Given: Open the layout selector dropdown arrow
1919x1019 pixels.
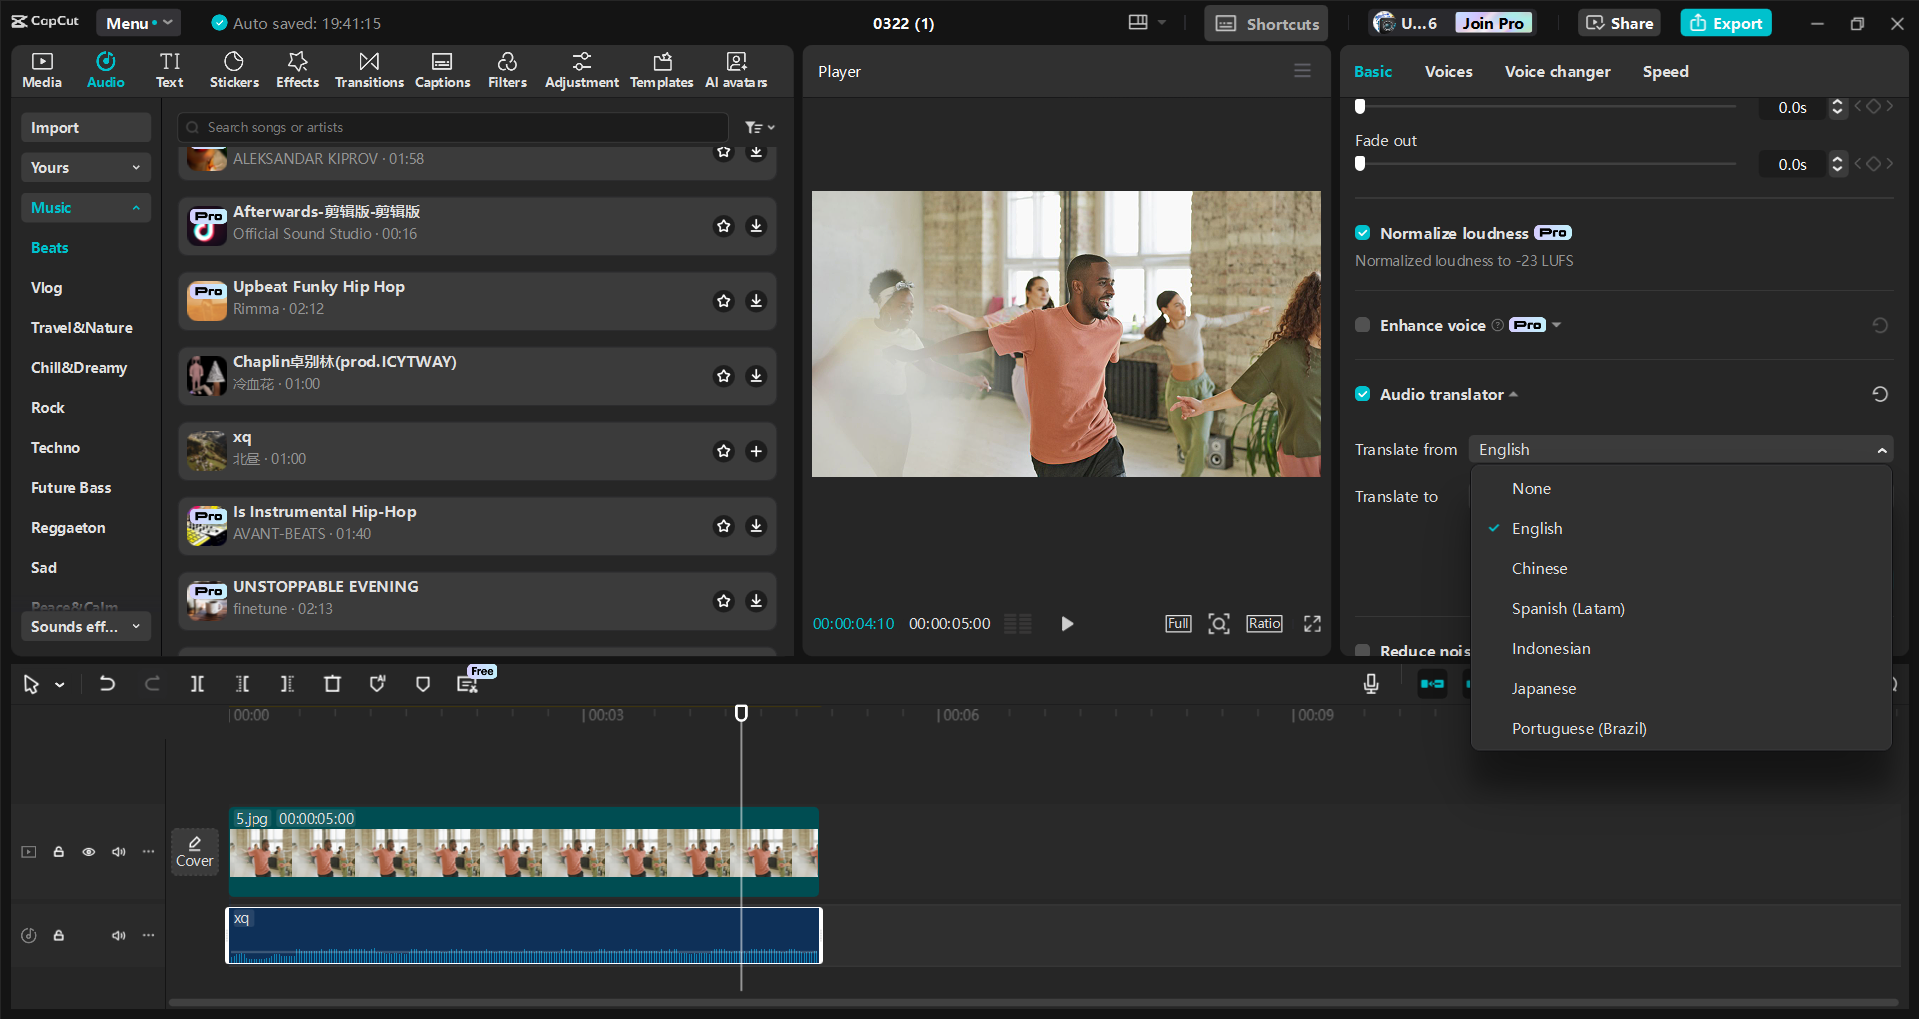Looking at the screenshot, I should [x=1162, y=23].
